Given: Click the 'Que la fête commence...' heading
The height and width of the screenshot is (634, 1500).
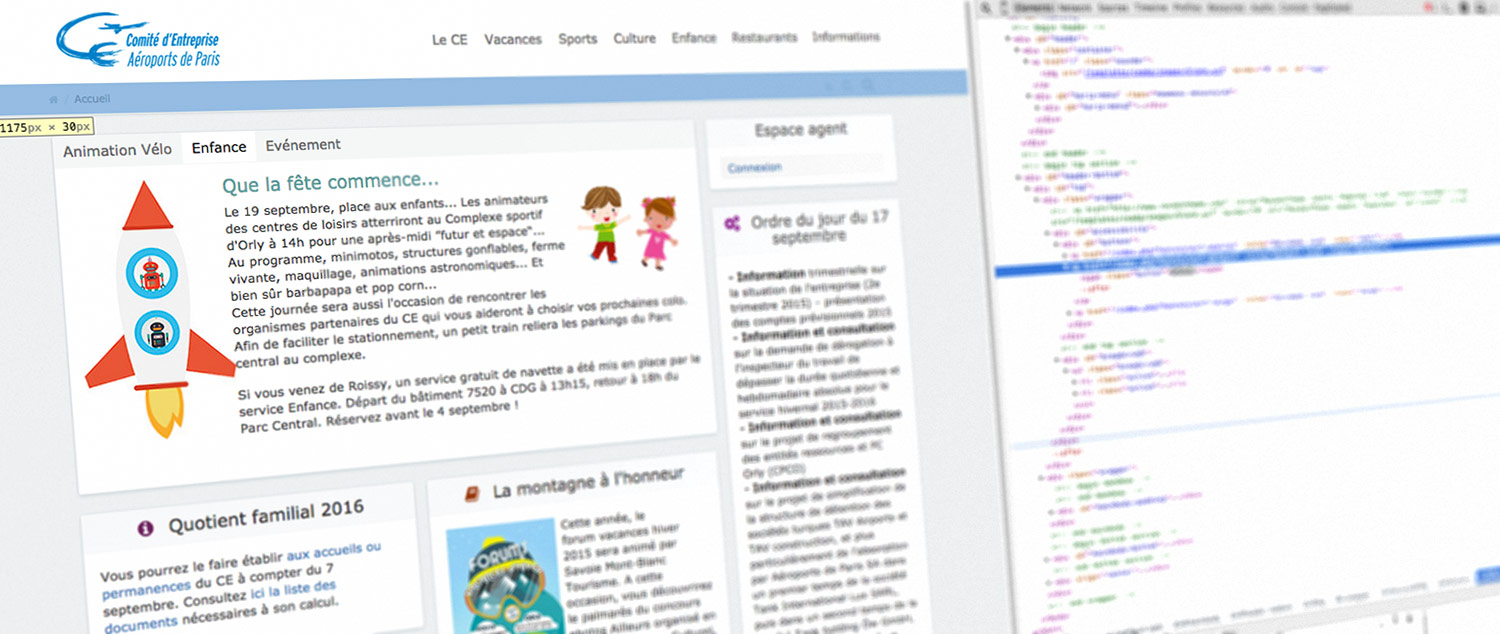Looking at the screenshot, I should 330,182.
